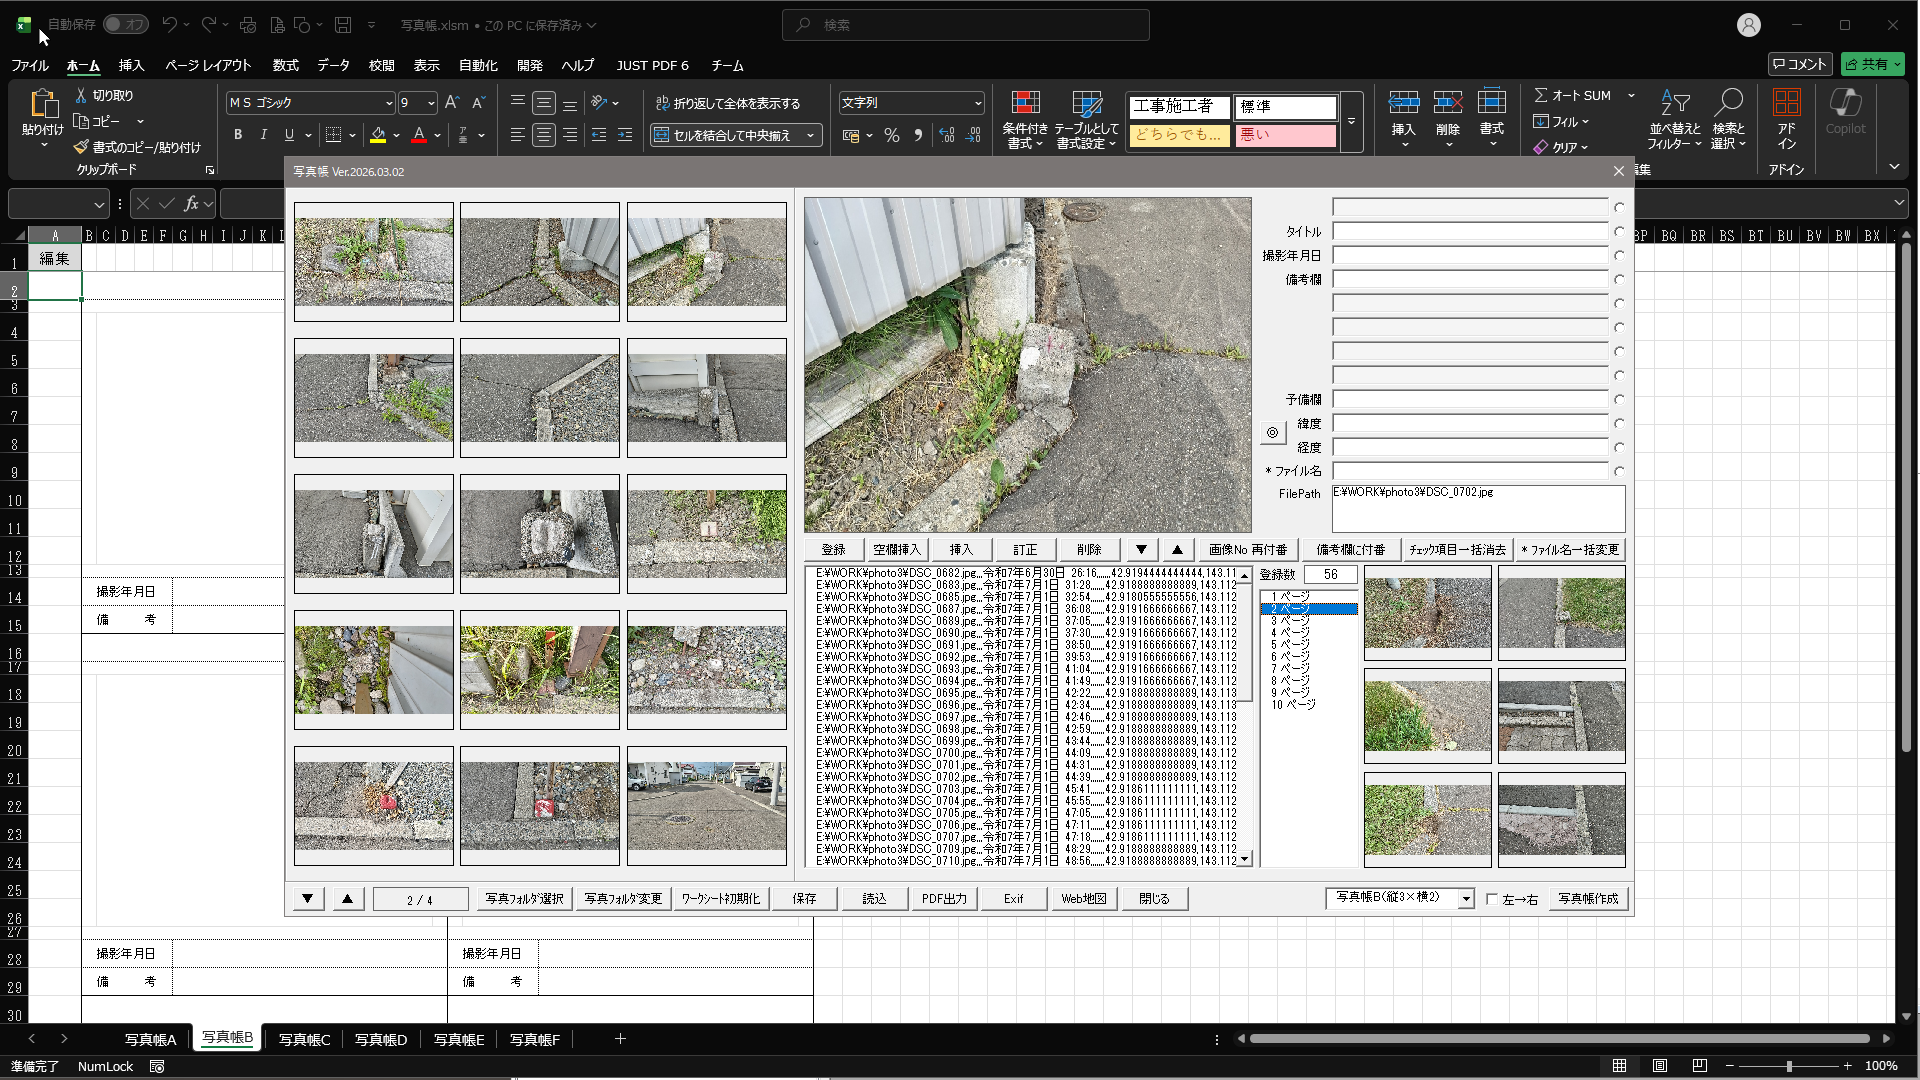Check the 左→右 checkbox
The image size is (1920, 1080).
click(1492, 899)
